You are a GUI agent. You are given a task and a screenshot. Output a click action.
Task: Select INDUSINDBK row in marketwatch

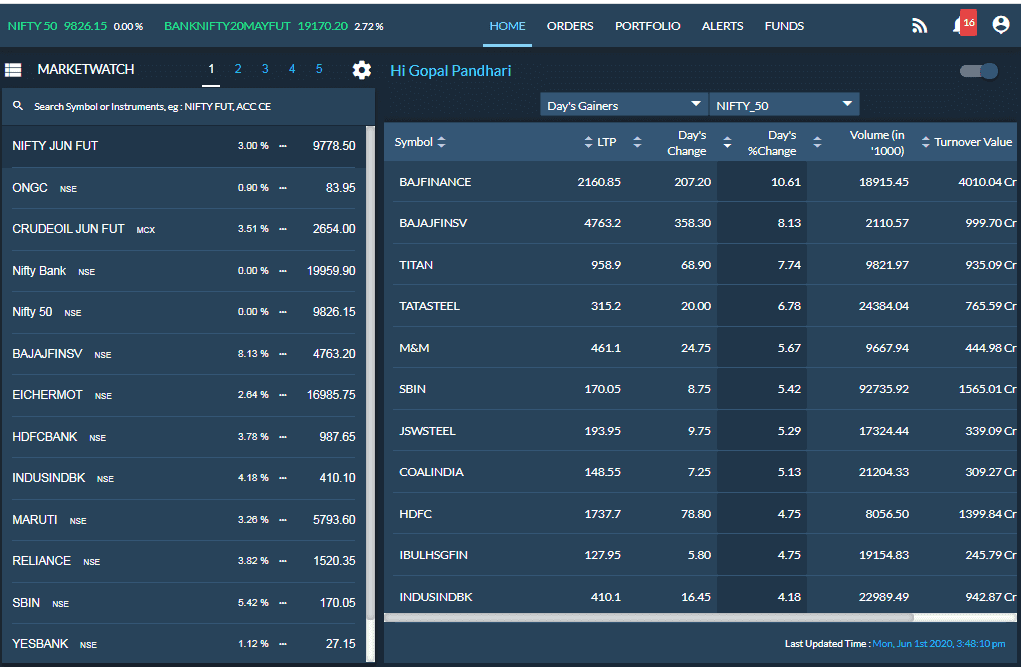184,478
